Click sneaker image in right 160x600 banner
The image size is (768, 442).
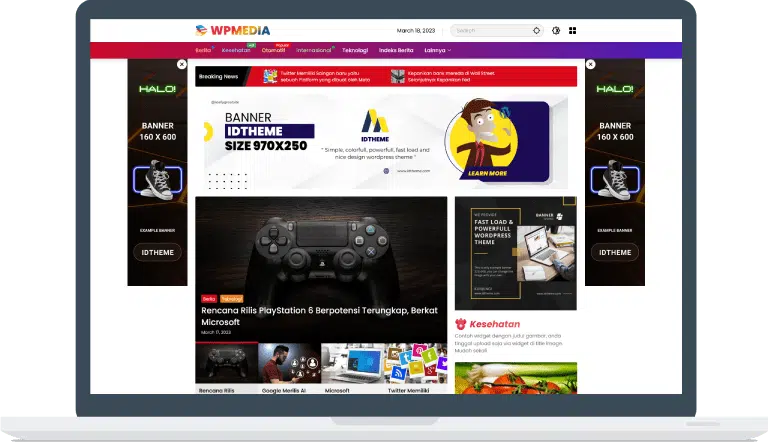click(x=615, y=179)
